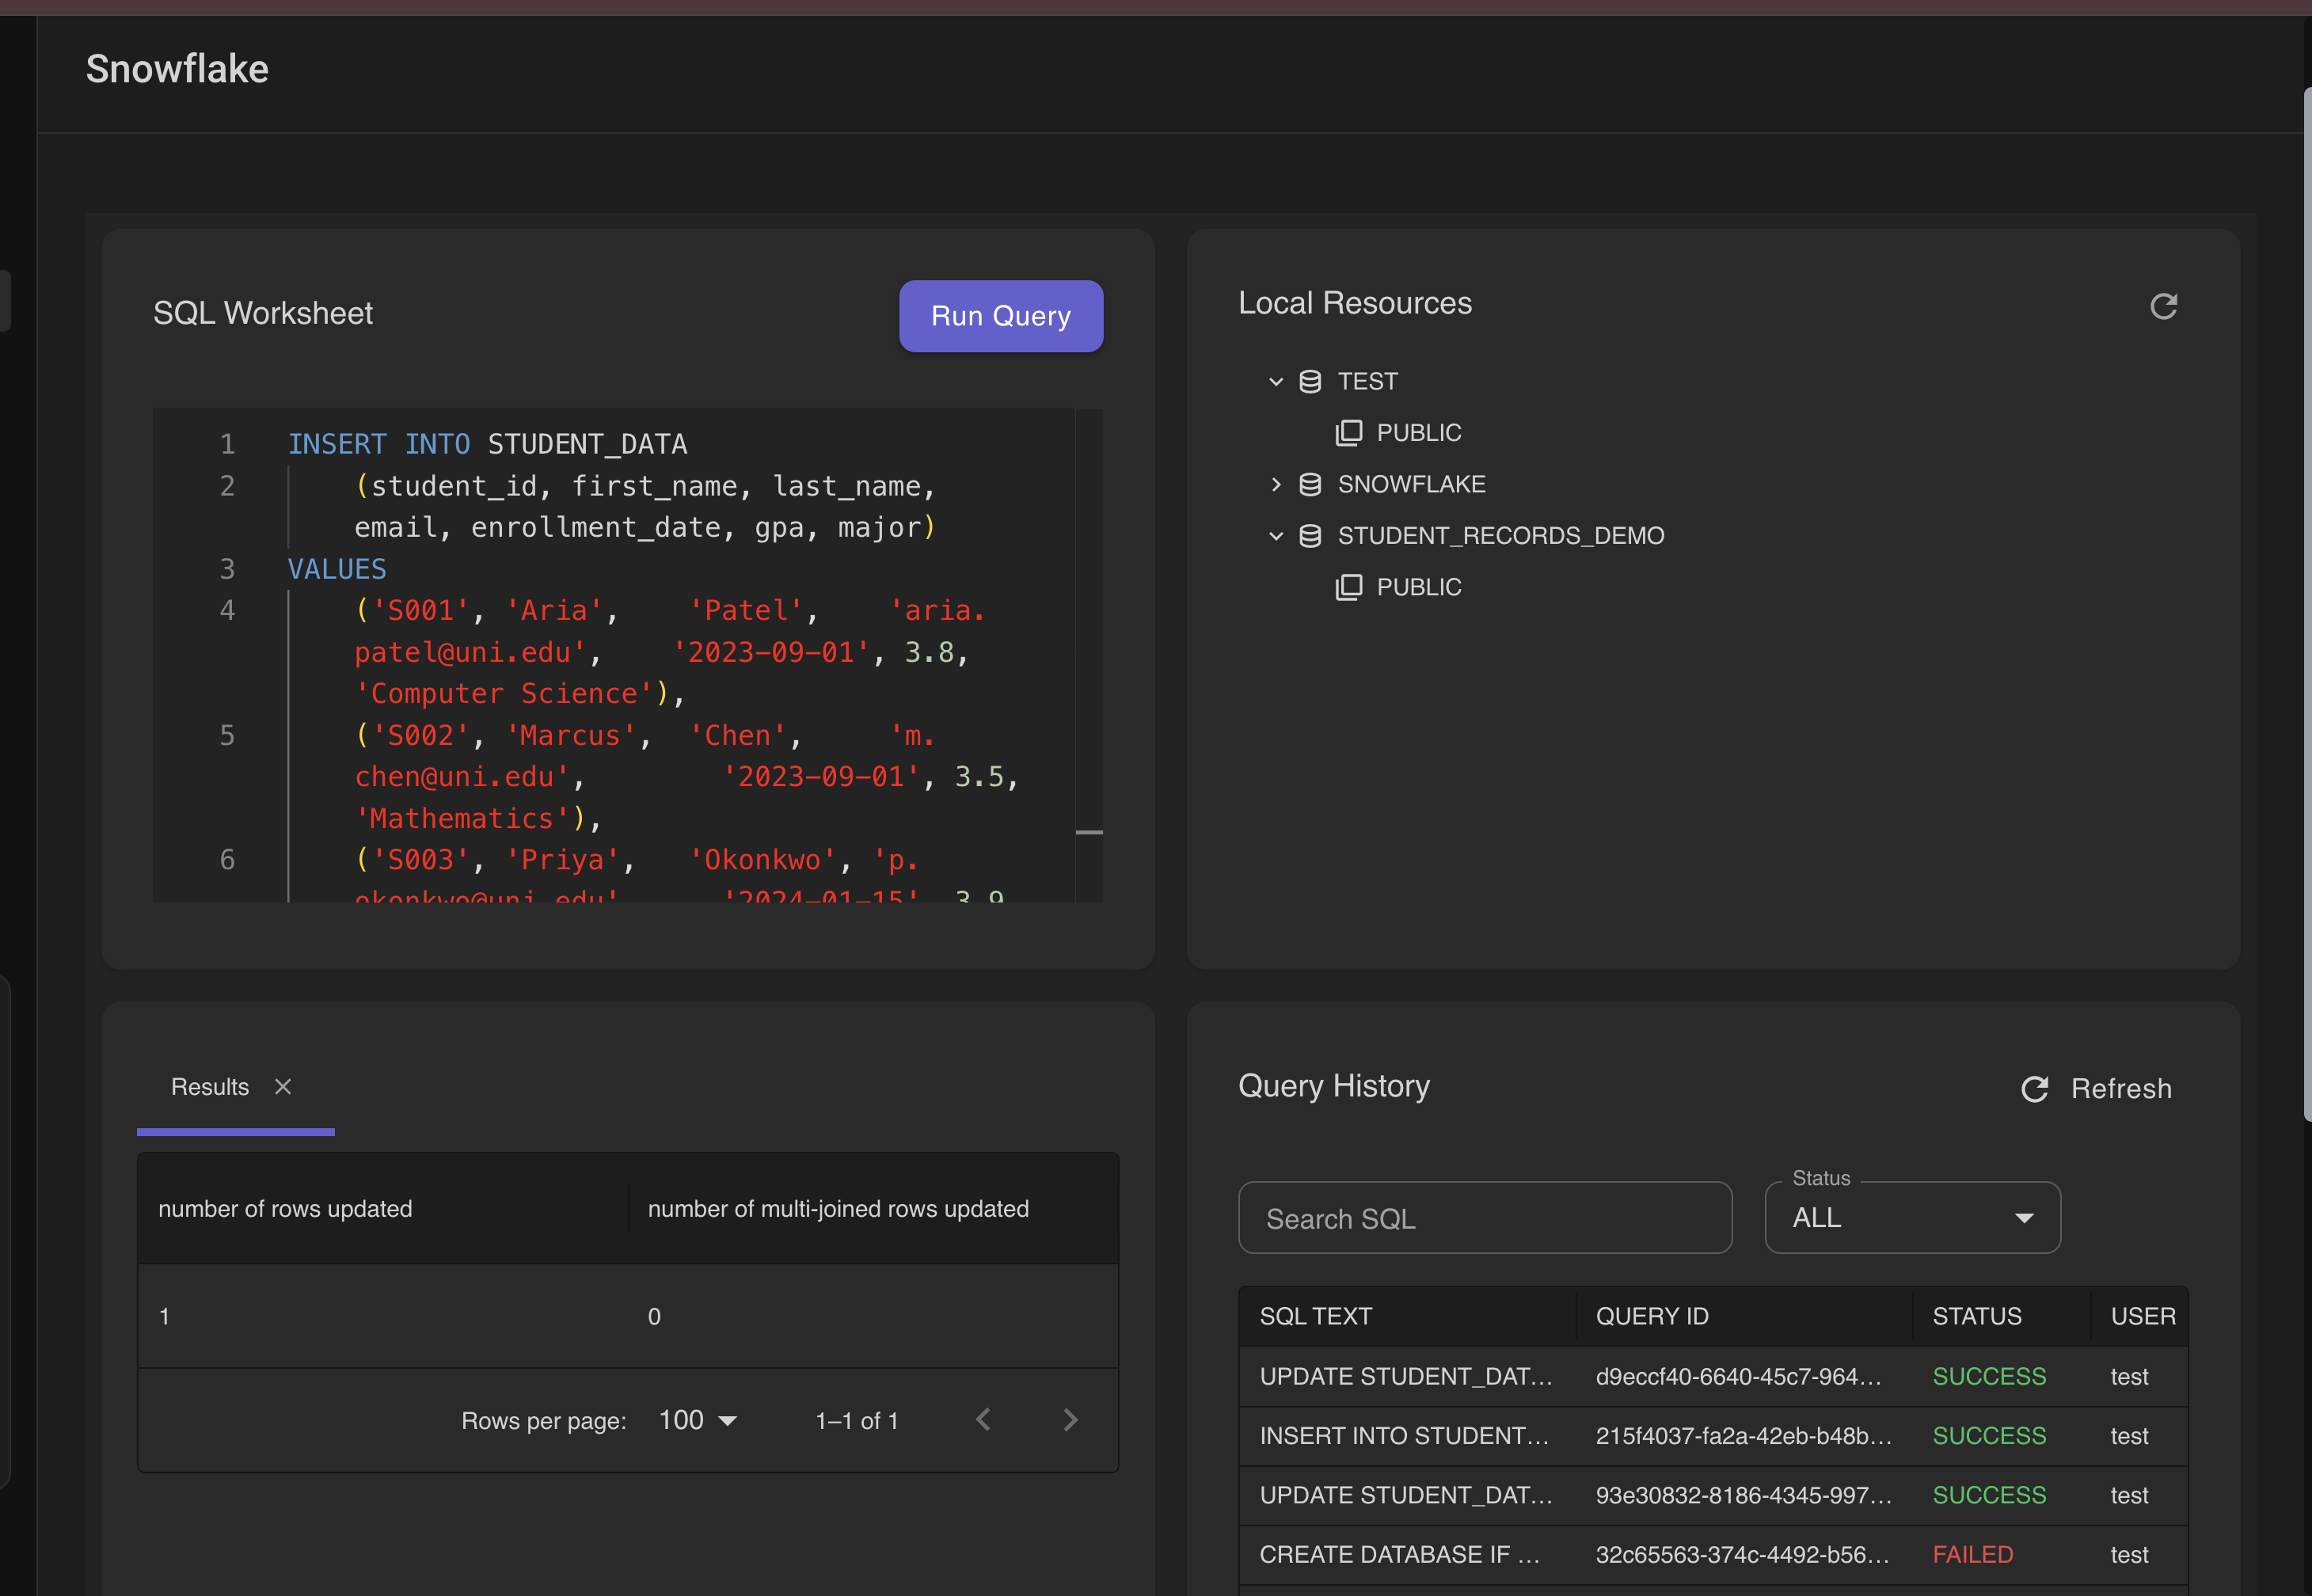The height and width of the screenshot is (1596, 2312).
Task: Click line number 5 in the editor gutter
Action: pyautogui.click(x=227, y=736)
